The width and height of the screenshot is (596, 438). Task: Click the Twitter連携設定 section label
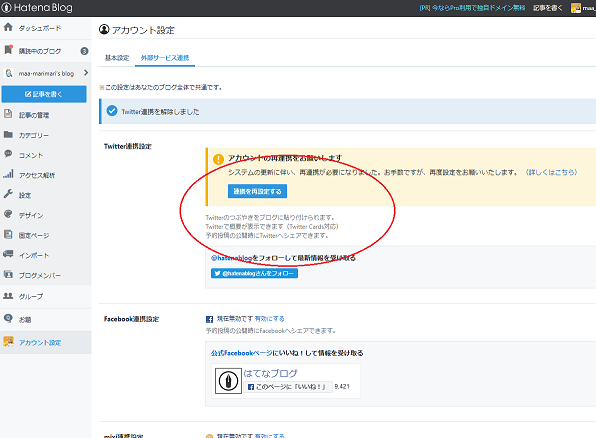pyautogui.click(x=128, y=146)
